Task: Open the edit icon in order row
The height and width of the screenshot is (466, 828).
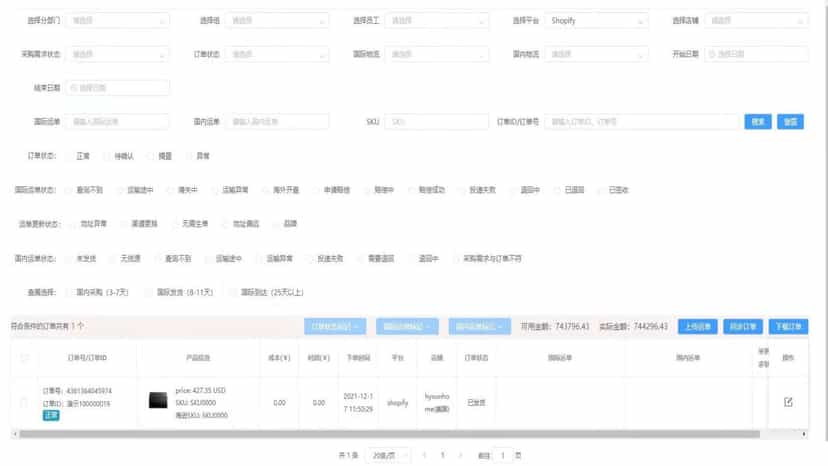Action: (788, 402)
